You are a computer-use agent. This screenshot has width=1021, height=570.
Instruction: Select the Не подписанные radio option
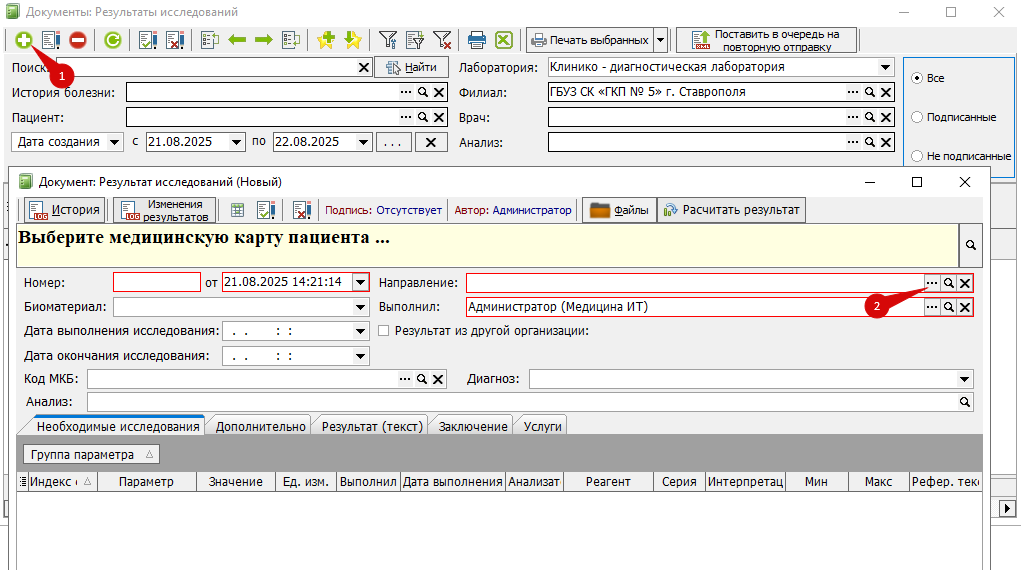pyautogui.click(x=917, y=156)
